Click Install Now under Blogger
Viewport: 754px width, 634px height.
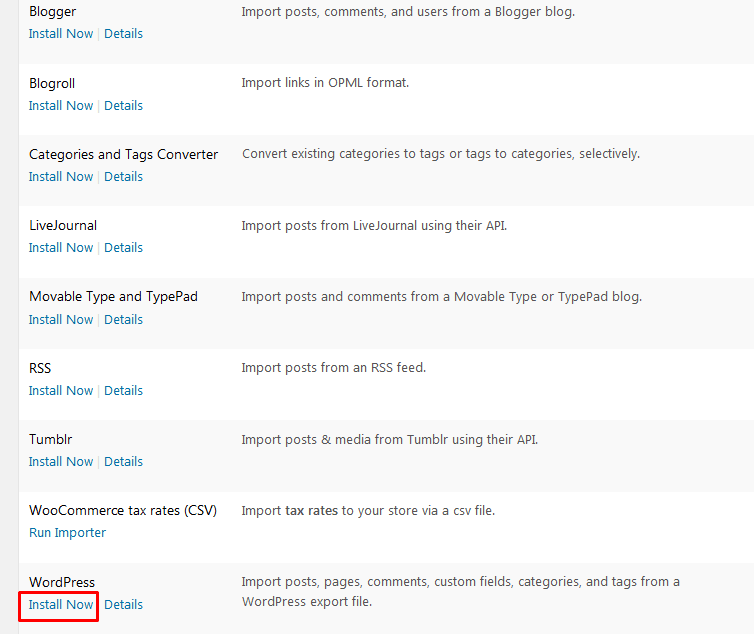[x=61, y=34]
